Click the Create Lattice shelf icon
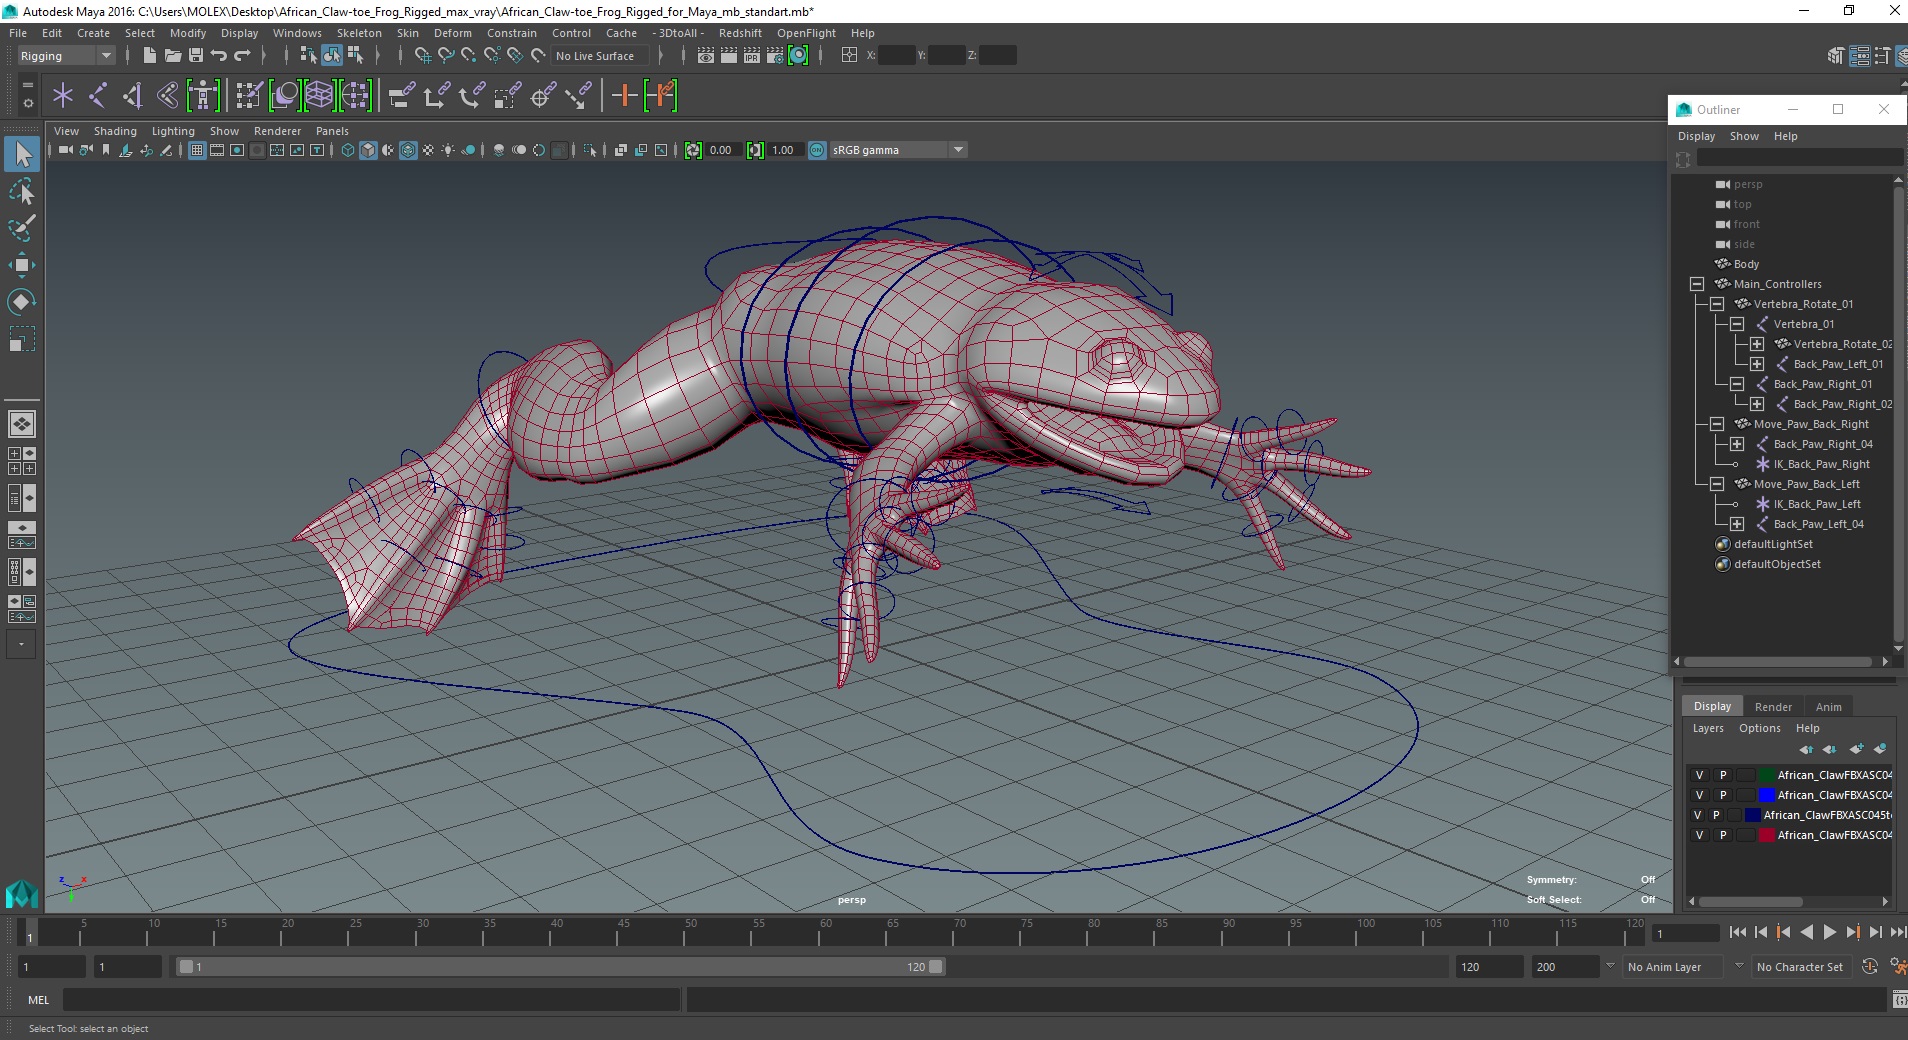Image resolution: width=1908 pixels, height=1040 pixels. (x=319, y=96)
